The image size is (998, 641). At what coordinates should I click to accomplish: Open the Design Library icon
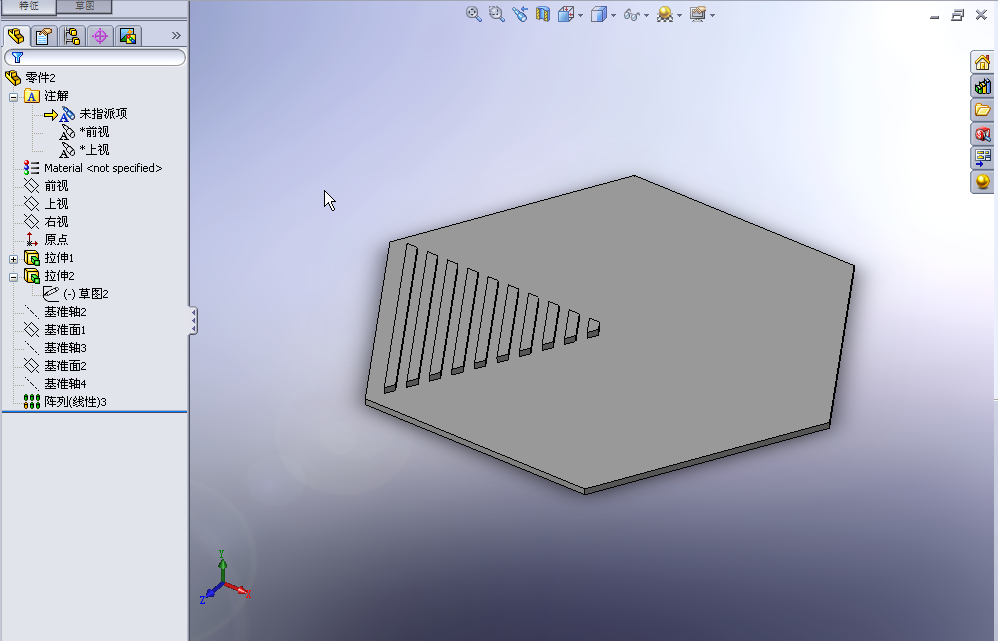point(982,86)
